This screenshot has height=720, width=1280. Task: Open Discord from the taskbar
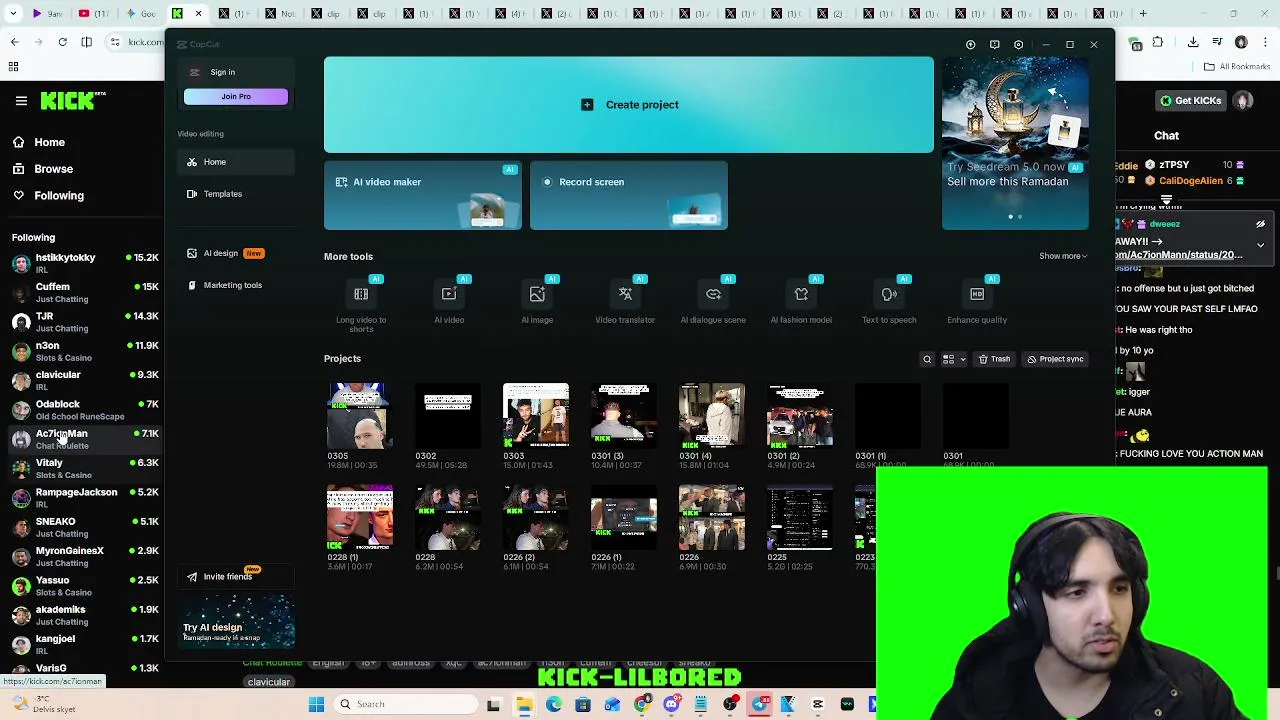click(x=671, y=704)
